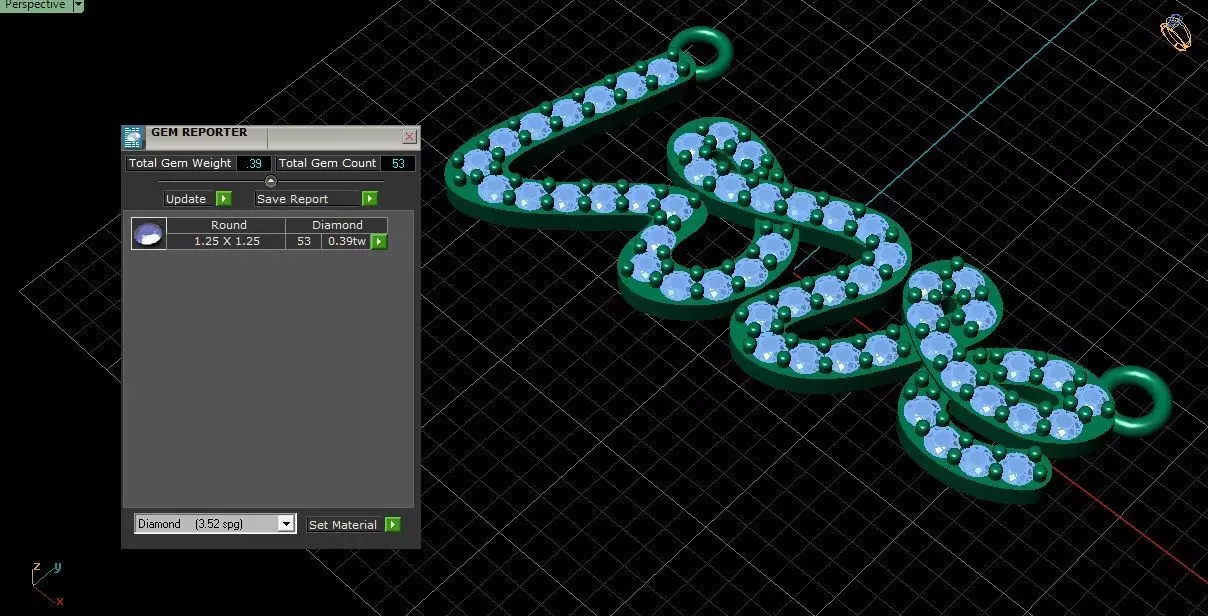Click the Set Material green arrow

pyautogui.click(x=393, y=524)
